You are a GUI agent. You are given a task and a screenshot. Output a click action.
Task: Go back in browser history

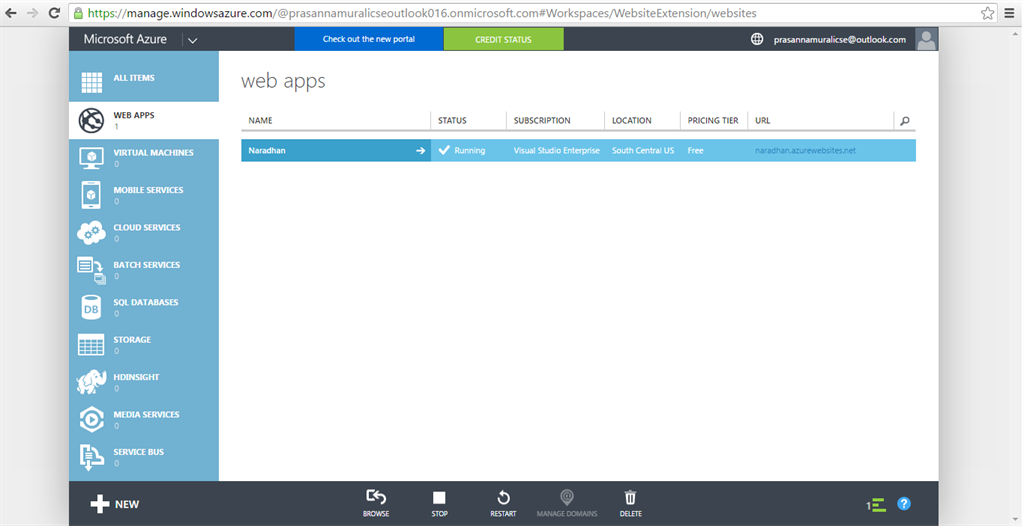tap(11, 12)
